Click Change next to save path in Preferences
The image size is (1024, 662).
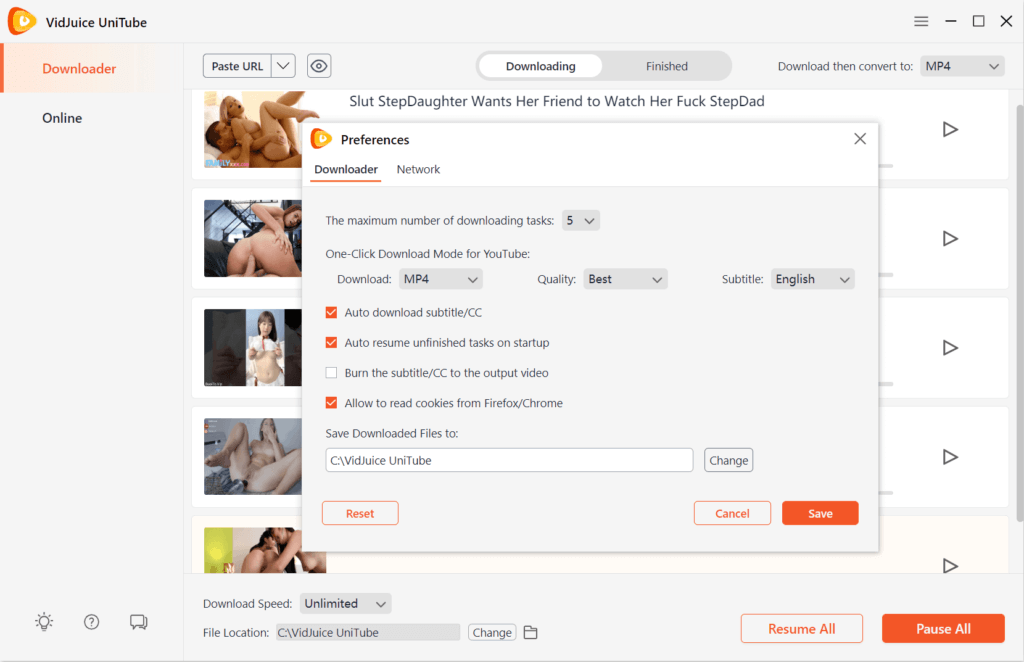pos(728,460)
